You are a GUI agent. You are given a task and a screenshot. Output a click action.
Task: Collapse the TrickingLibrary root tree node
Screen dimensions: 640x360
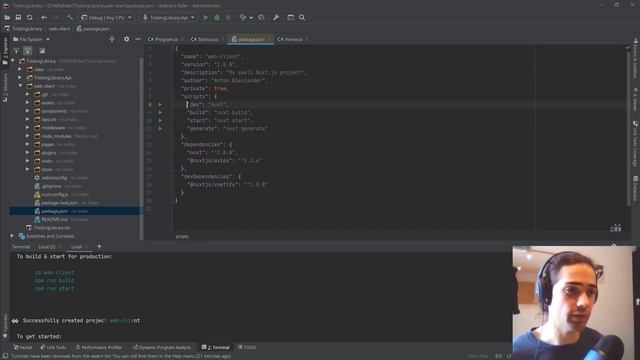pos(13,61)
